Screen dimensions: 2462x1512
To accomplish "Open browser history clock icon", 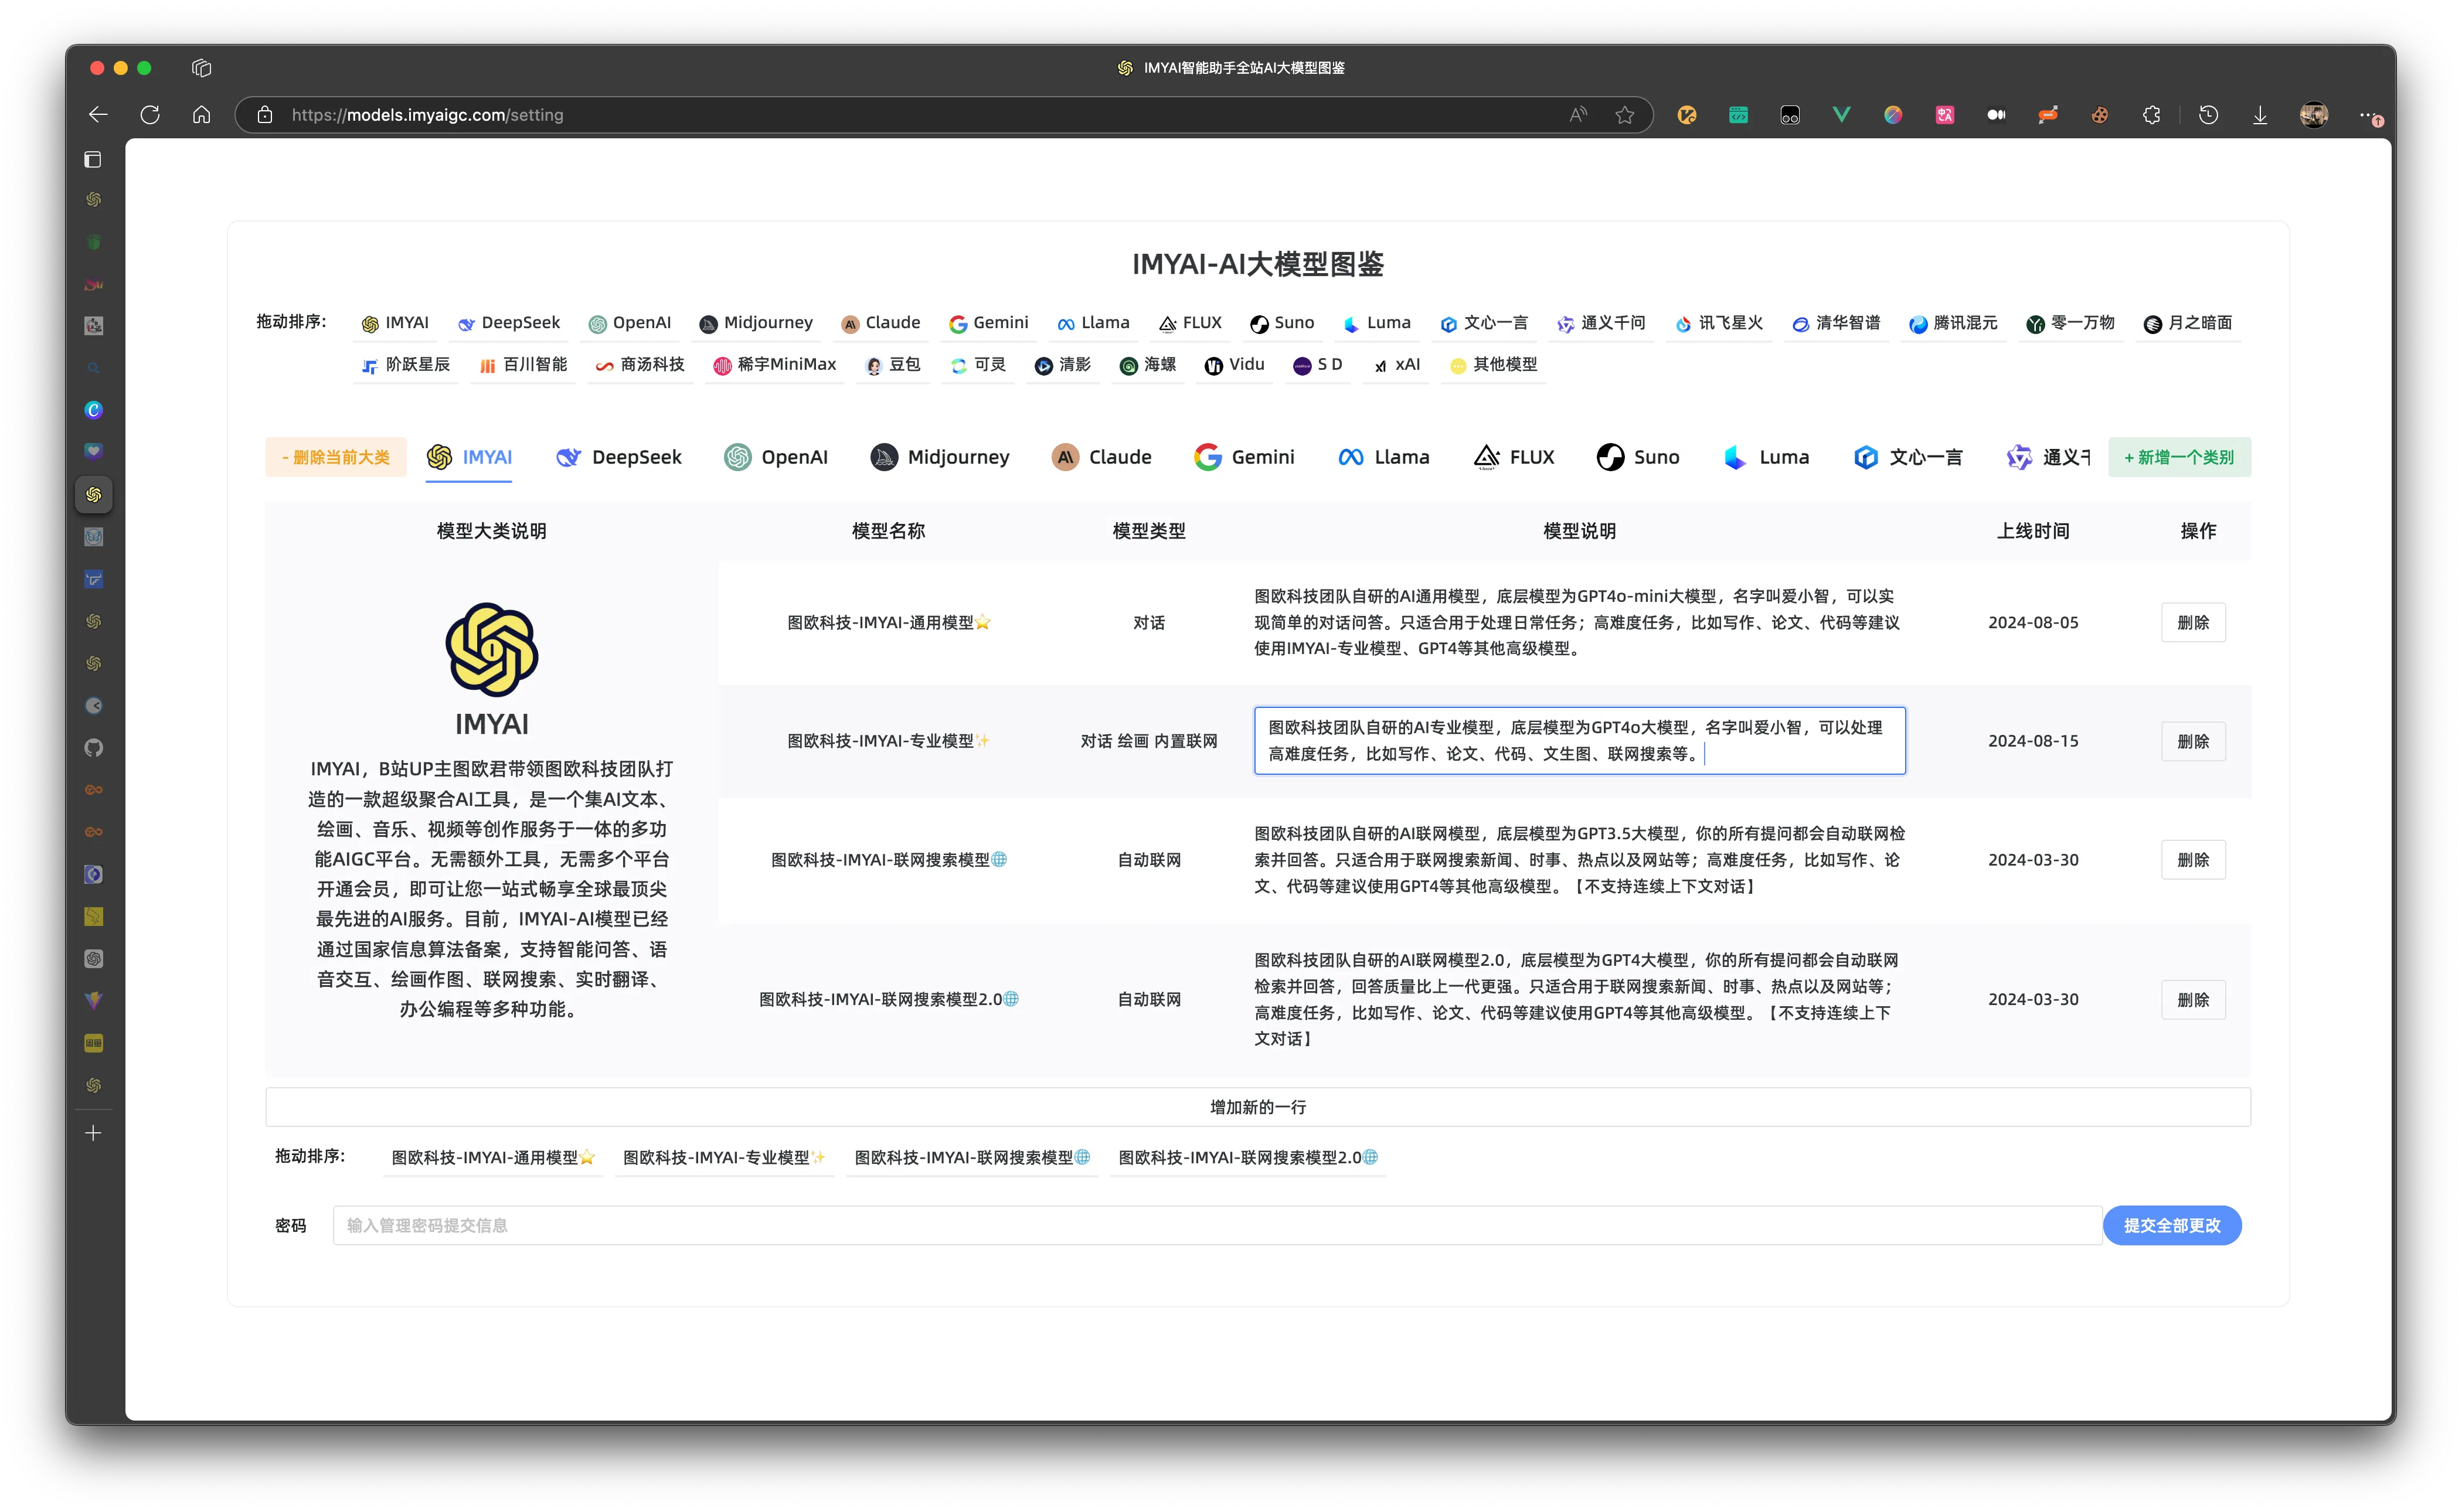I will pos(2208,115).
